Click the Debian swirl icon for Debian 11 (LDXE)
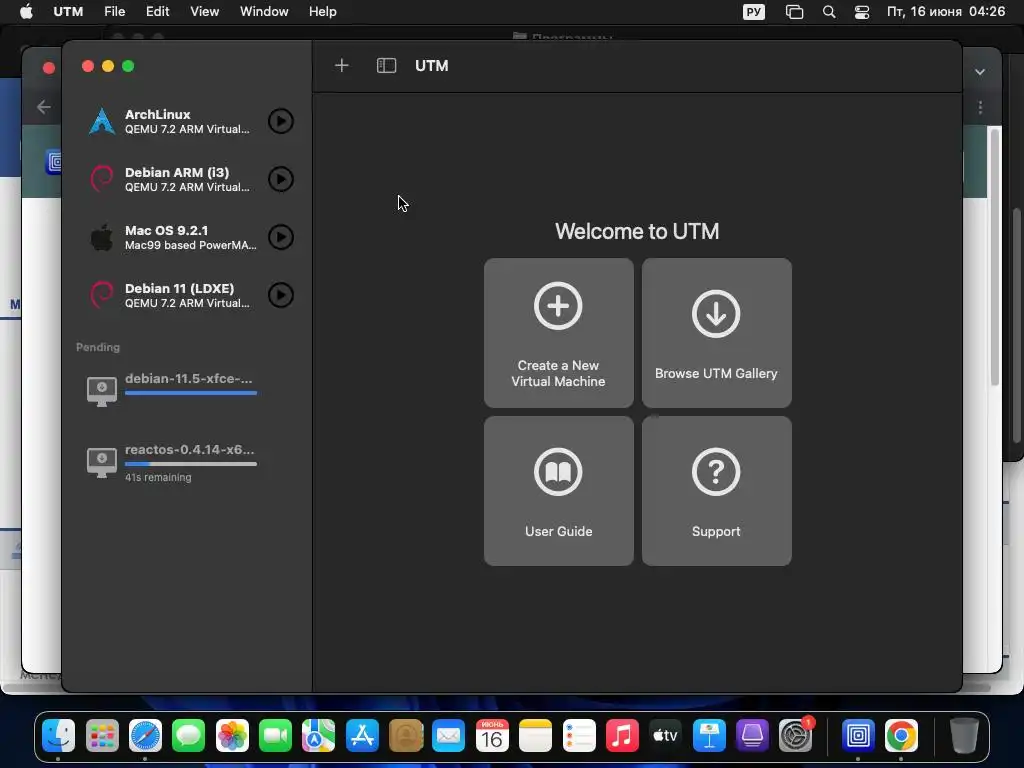 tap(102, 295)
